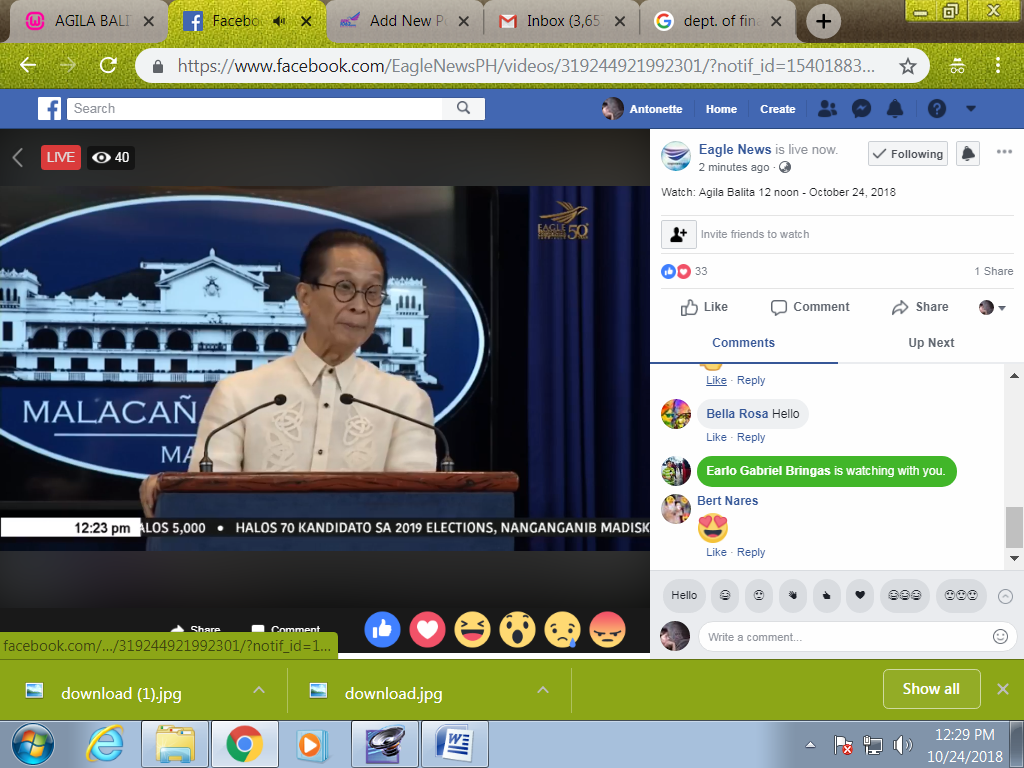1024x768 pixels.
Task: Toggle Like on the Eagle News post
Action: [x=704, y=307]
